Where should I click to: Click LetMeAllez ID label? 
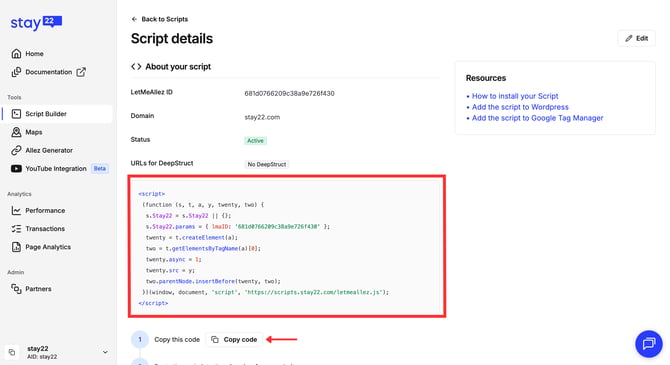click(x=152, y=92)
